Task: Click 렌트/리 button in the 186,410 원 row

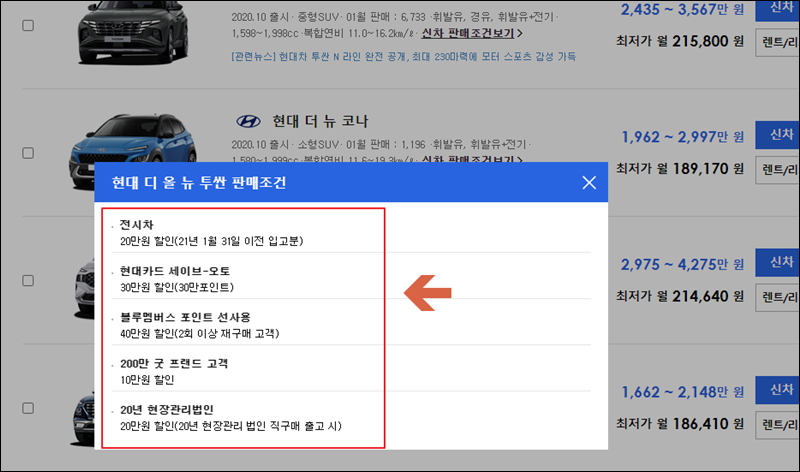Action: [778, 425]
